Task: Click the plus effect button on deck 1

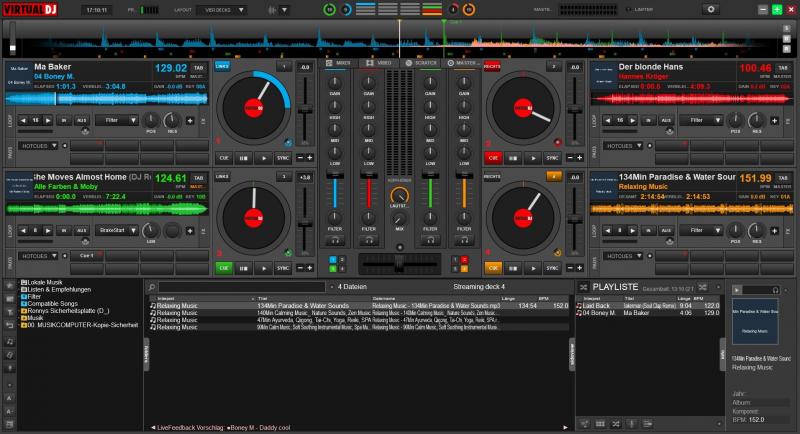Action: point(190,120)
